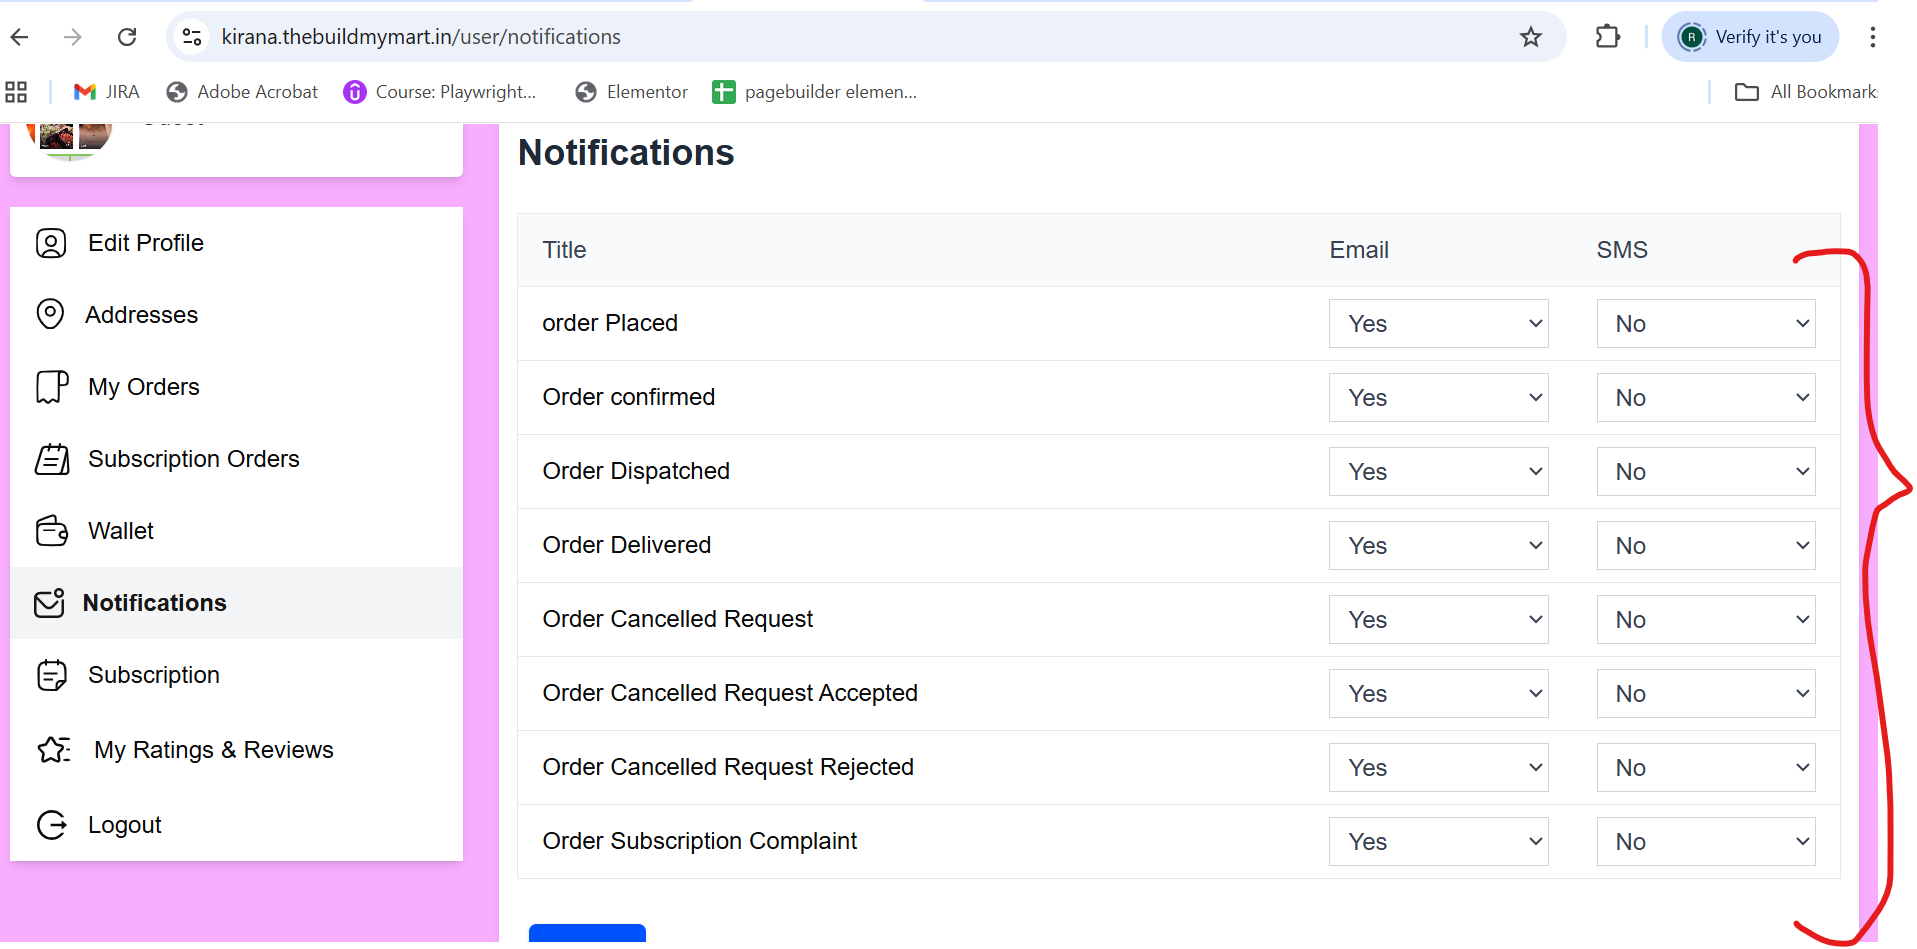The image size is (1917, 949).
Task: Click the star icon for Ratings & Reviews
Action: (x=54, y=750)
